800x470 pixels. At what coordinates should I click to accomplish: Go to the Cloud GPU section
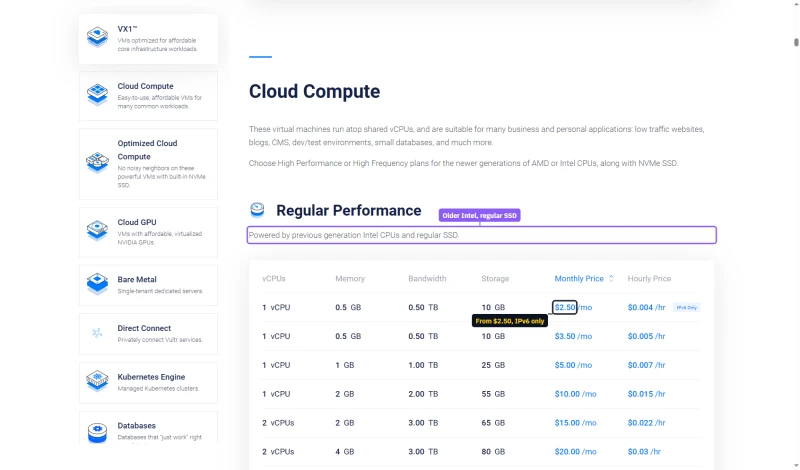coord(148,232)
